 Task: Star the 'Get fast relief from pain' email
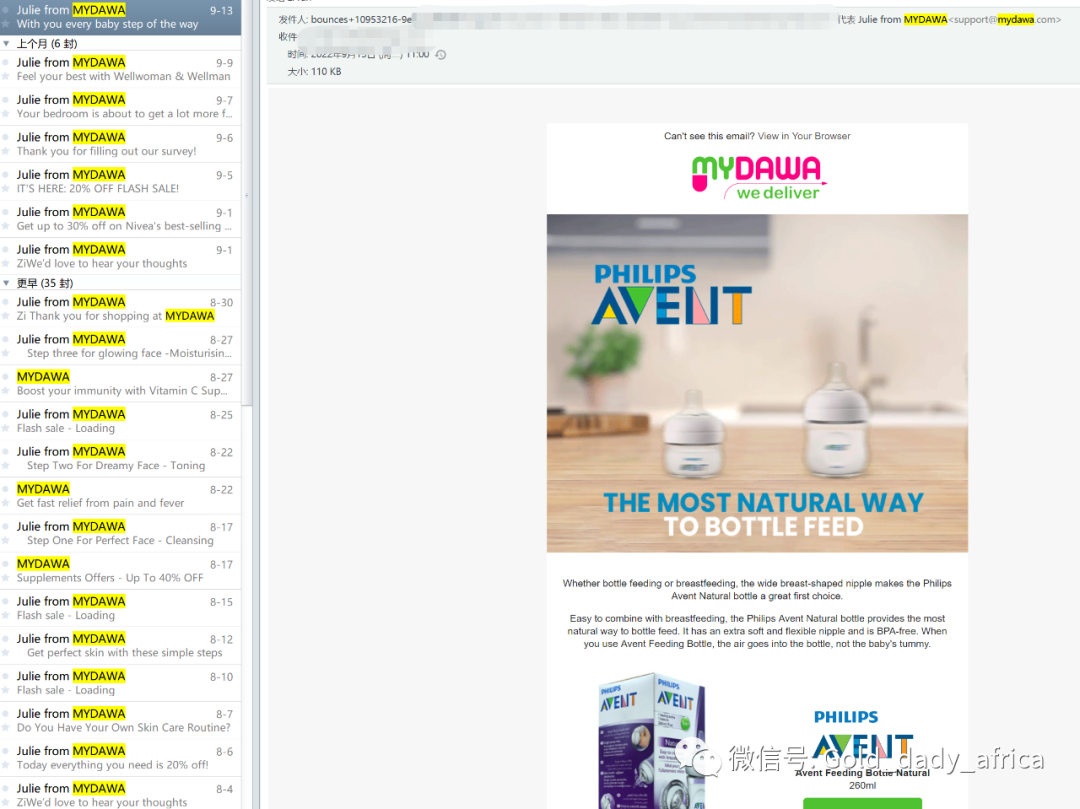point(6,503)
